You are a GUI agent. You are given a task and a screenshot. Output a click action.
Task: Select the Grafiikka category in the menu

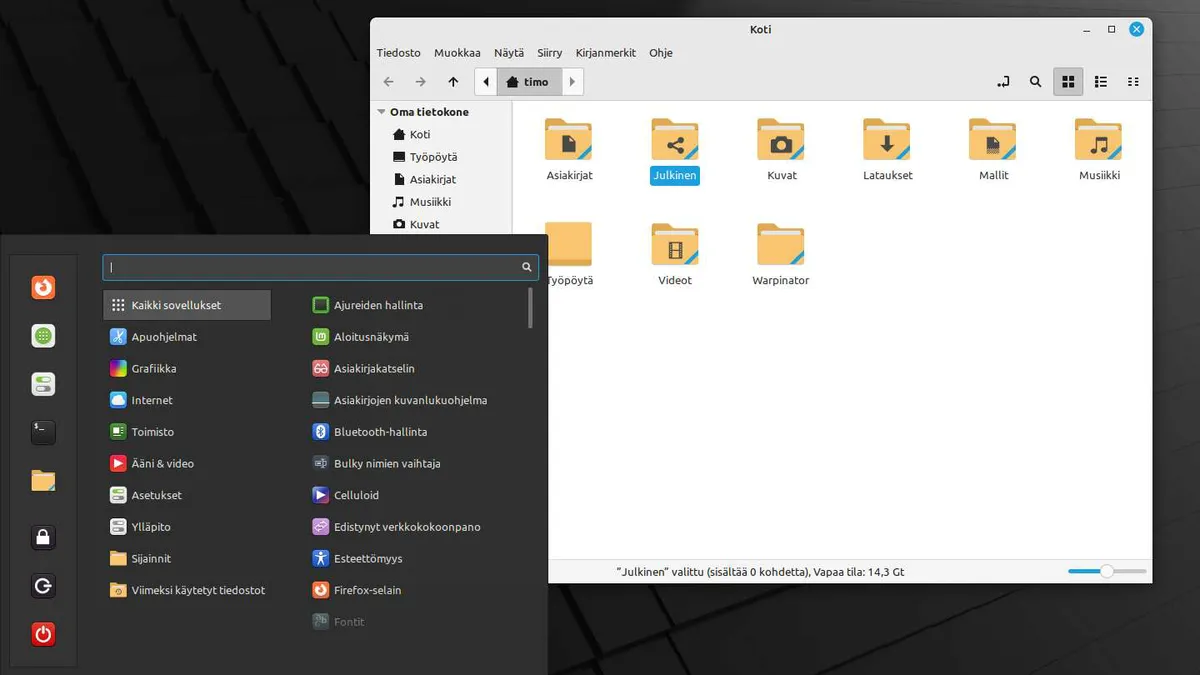point(160,368)
